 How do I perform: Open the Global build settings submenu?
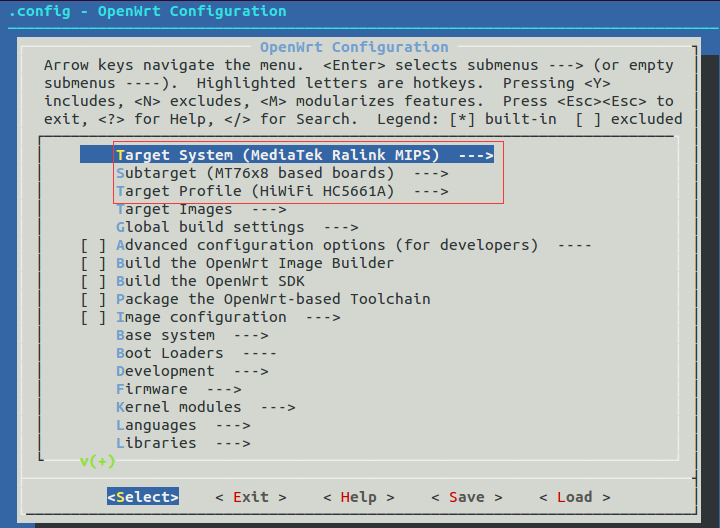[237, 227]
